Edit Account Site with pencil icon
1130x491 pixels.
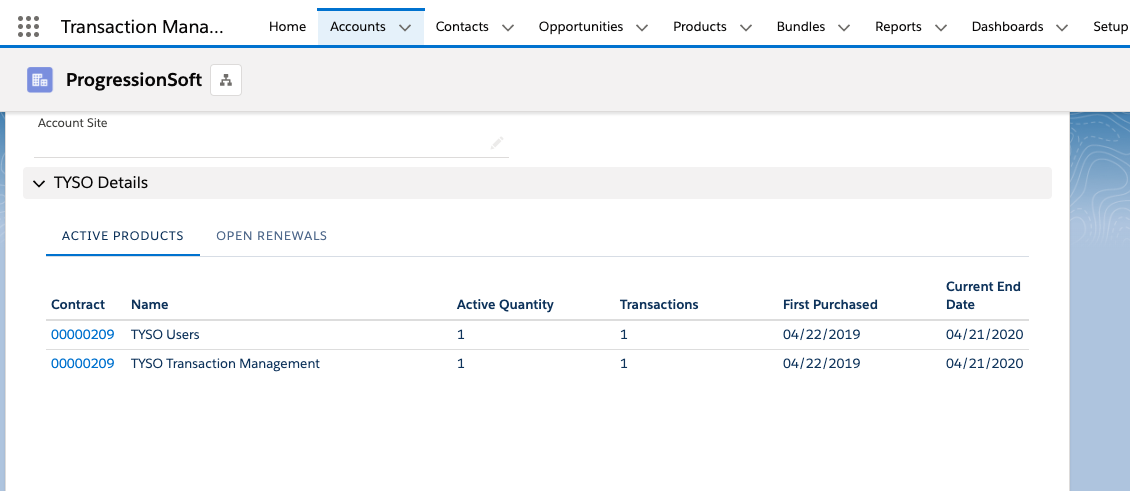(x=497, y=143)
